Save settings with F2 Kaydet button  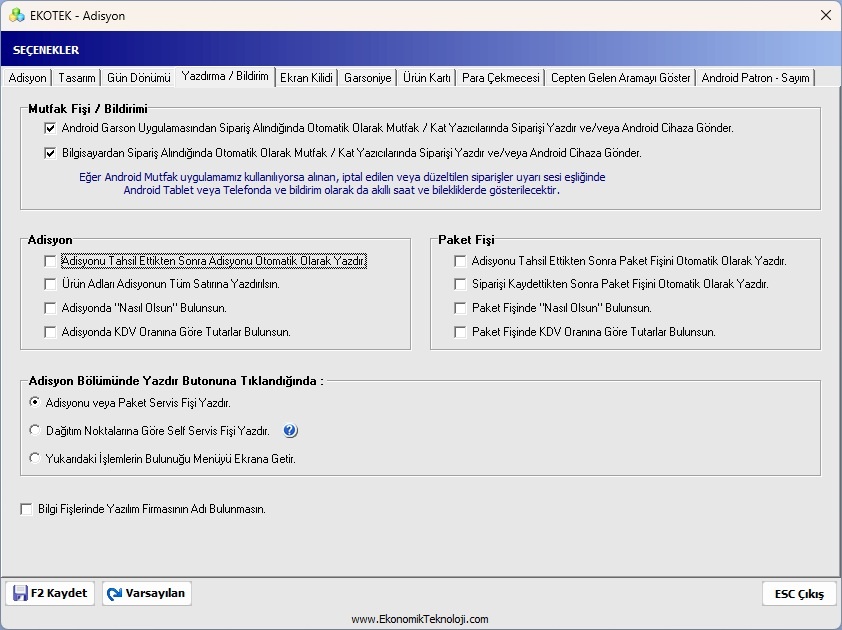[50, 593]
